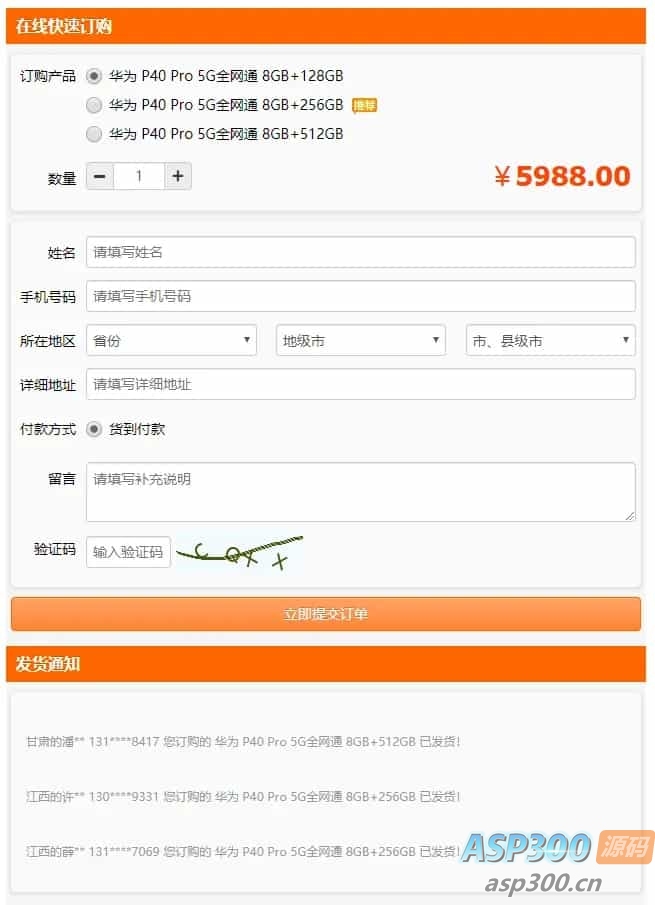Open the 市、县级市 dropdown
The width and height of the screenshot is (655, 905).
(x=551, y=340)
